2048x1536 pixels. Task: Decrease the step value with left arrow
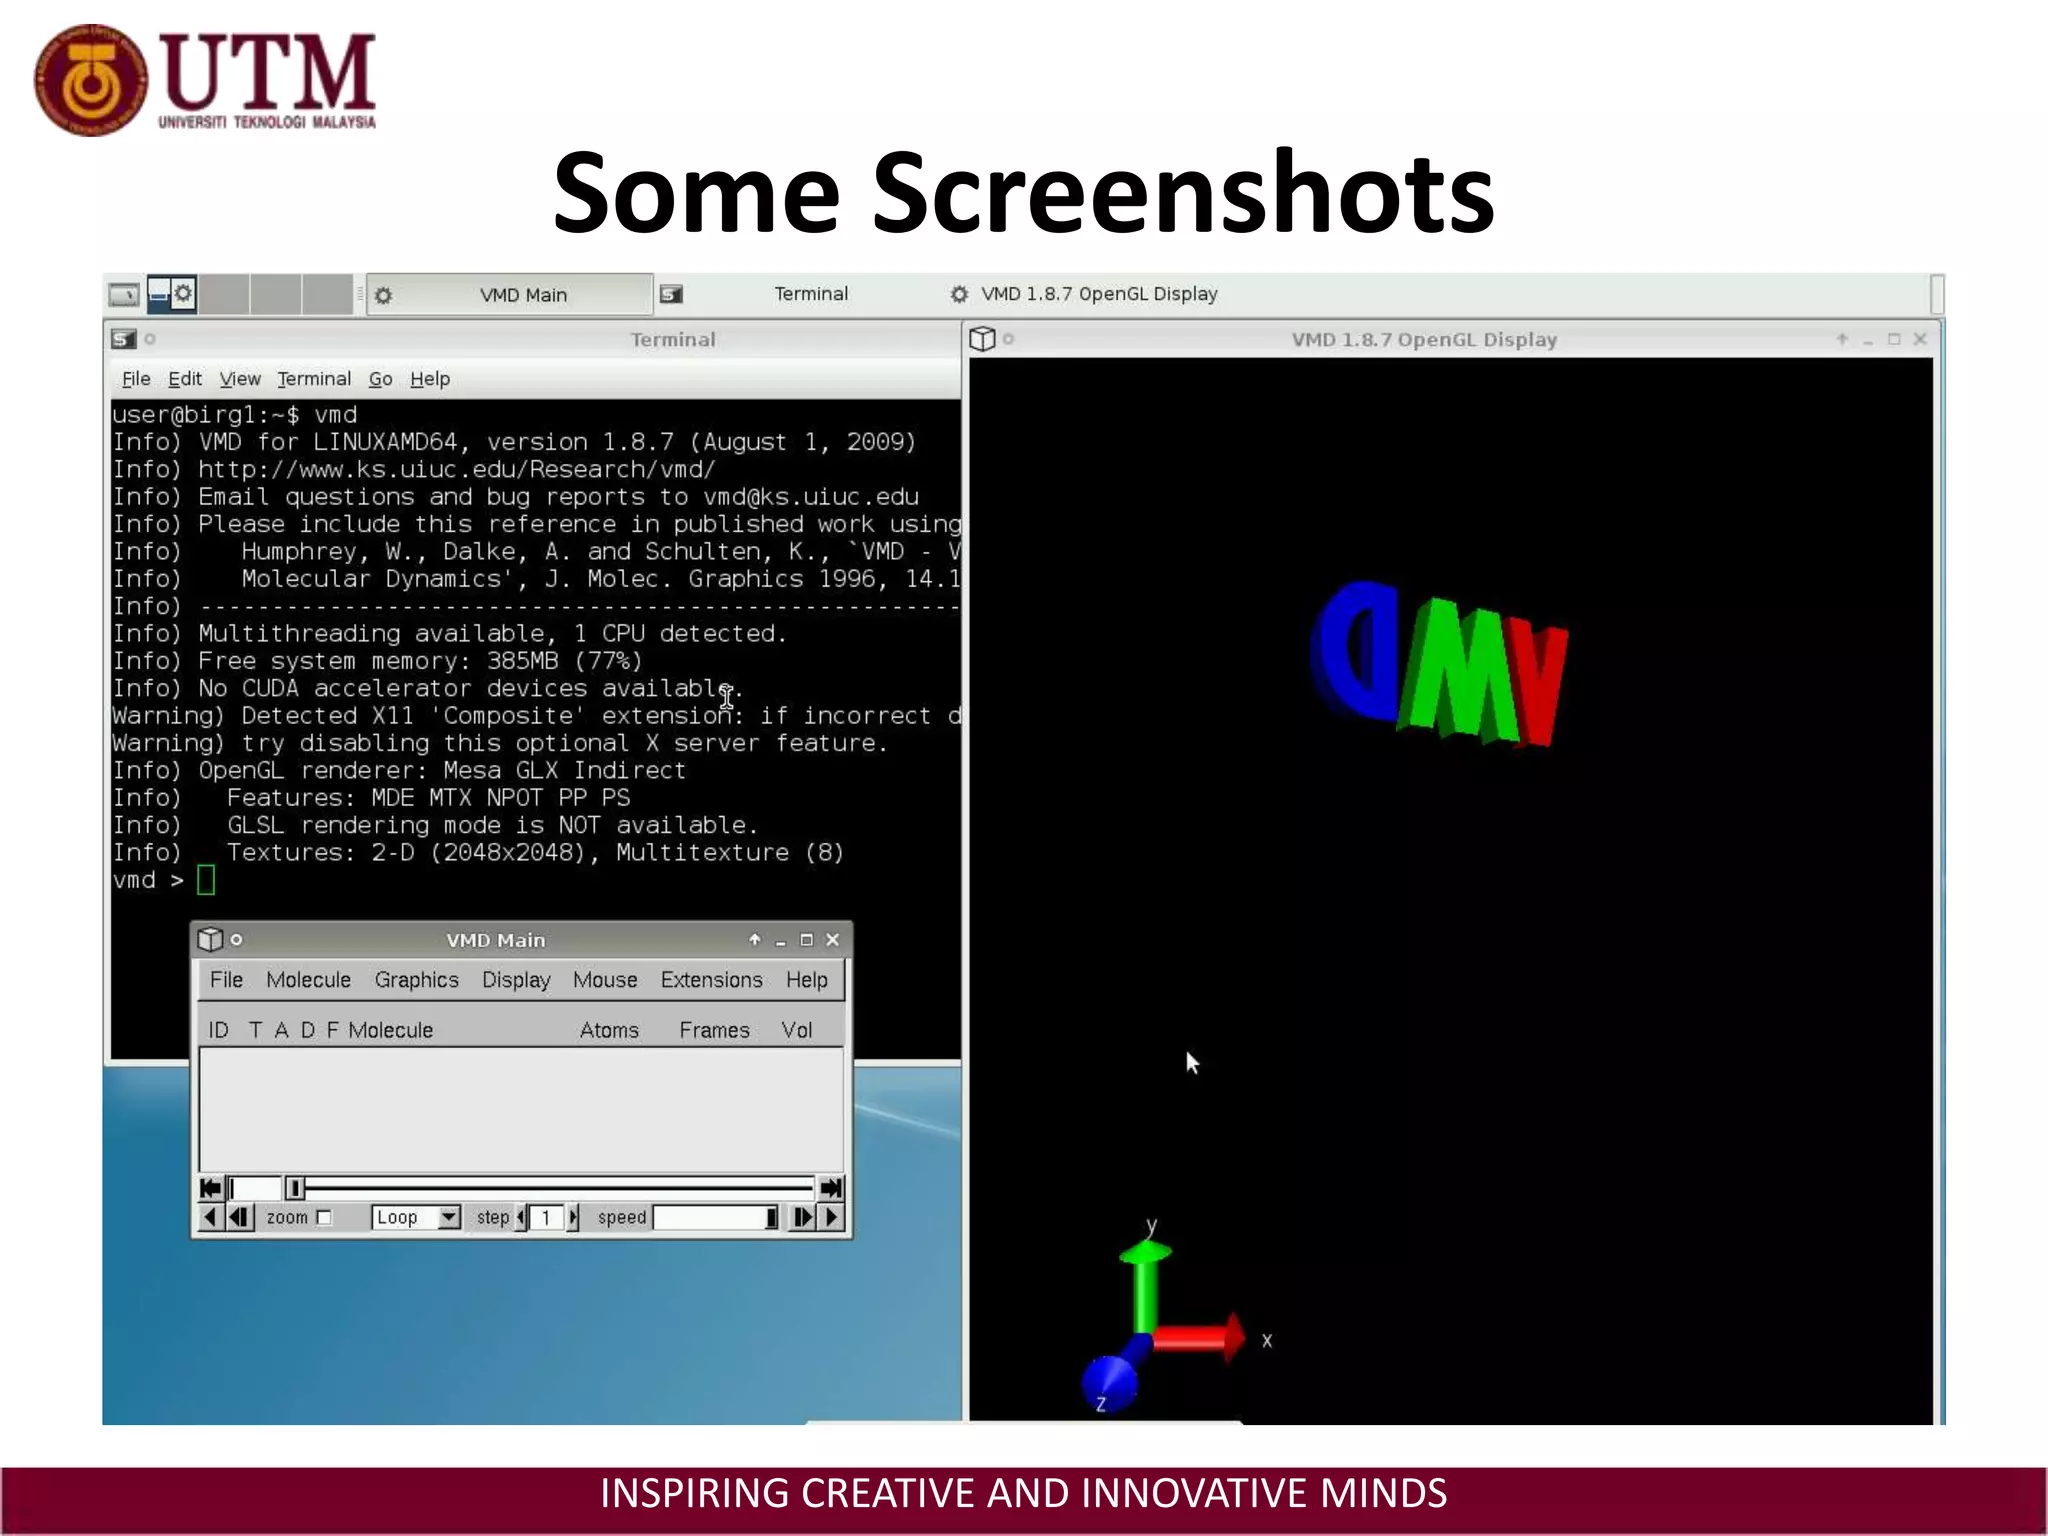click(x=521, y=1217)
